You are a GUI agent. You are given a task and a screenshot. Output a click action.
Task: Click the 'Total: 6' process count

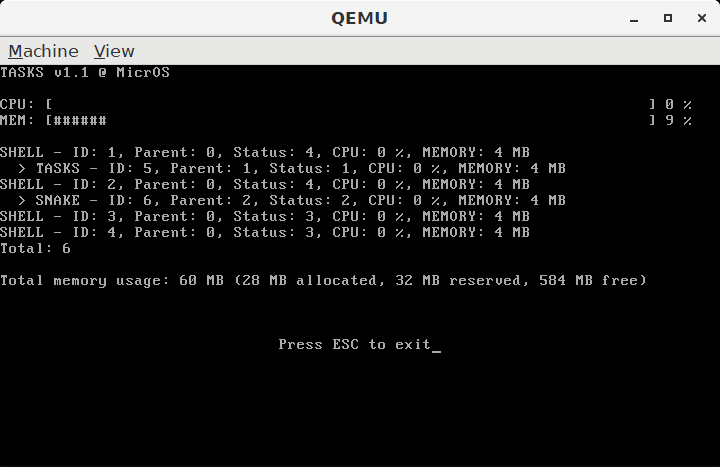tap(35, 249)
